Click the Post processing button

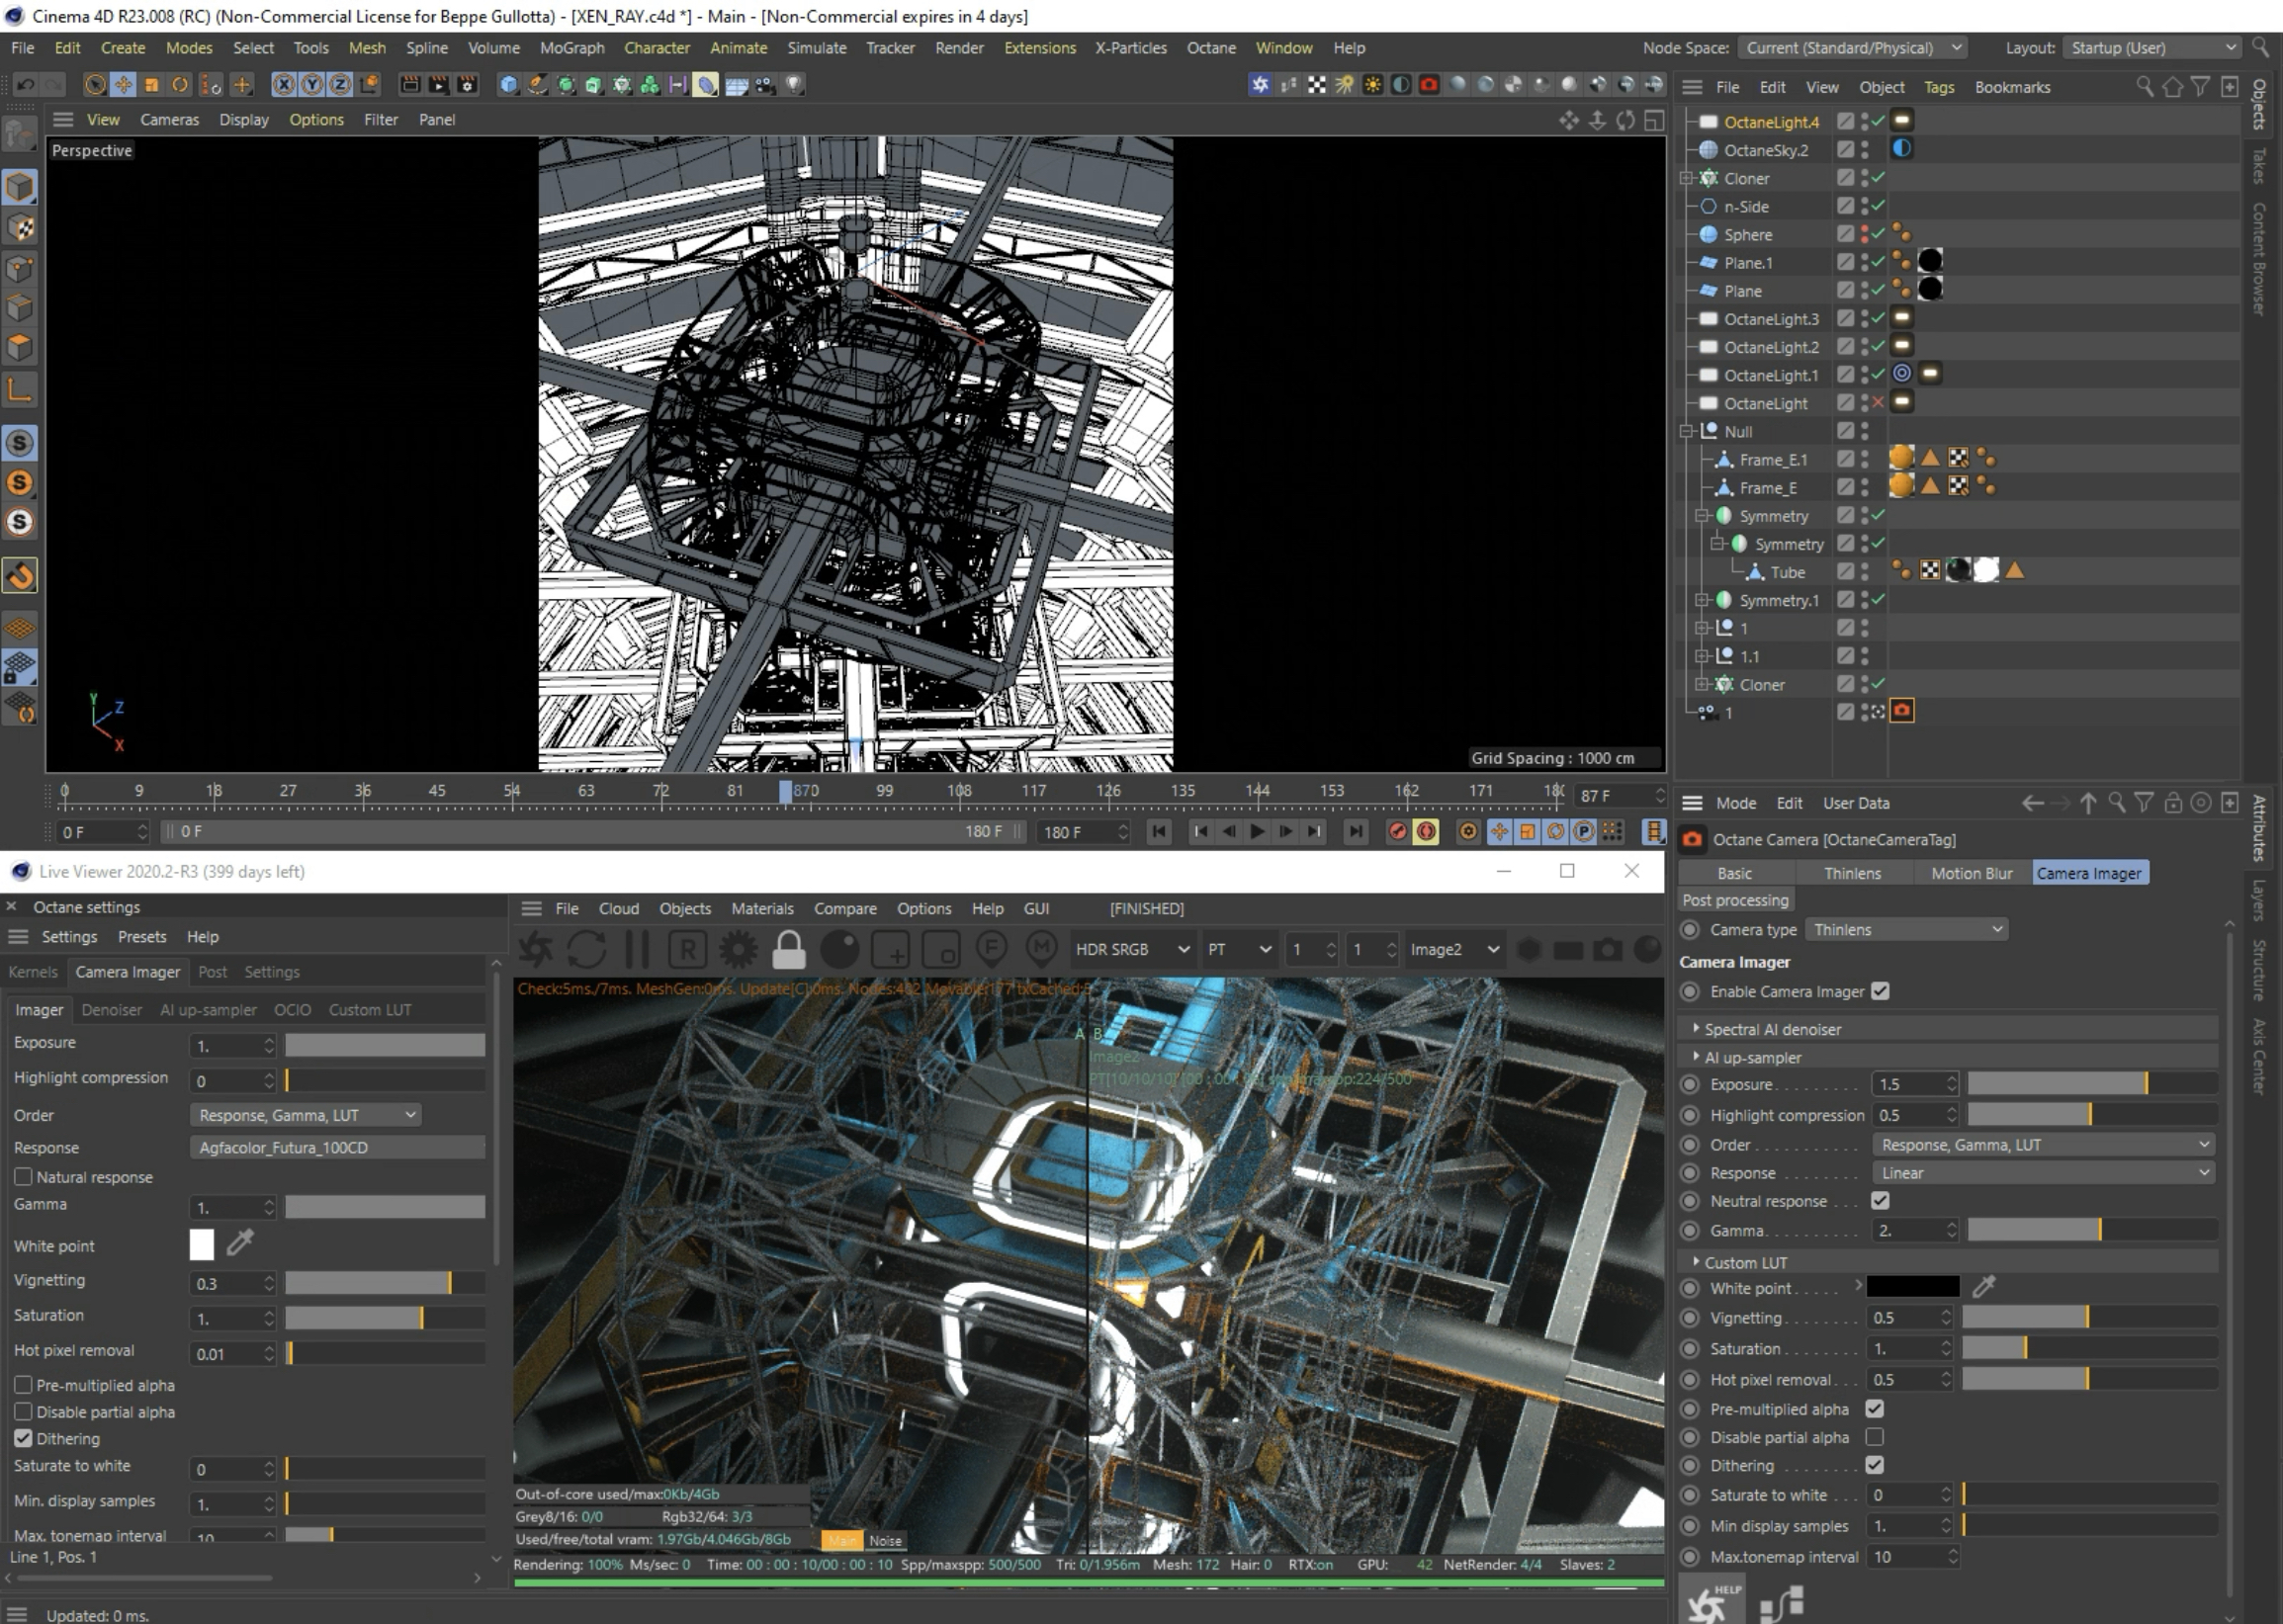[x=1734, y=900]
